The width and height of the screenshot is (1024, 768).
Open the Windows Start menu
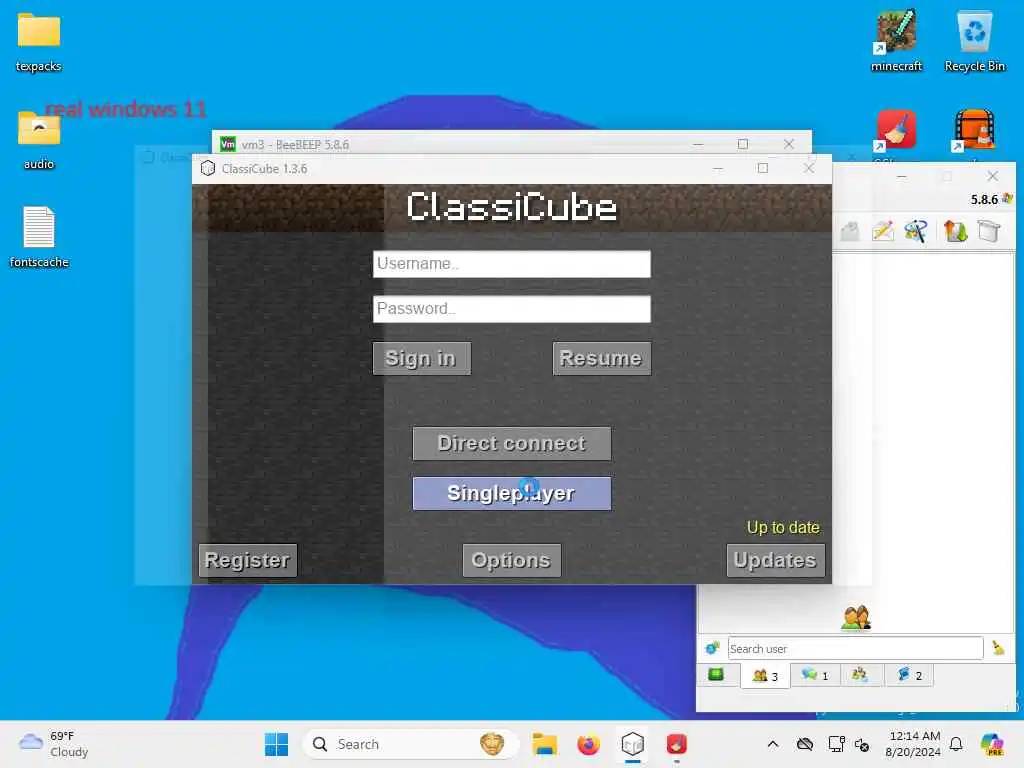pyautogui.click(x=276, y=744)
